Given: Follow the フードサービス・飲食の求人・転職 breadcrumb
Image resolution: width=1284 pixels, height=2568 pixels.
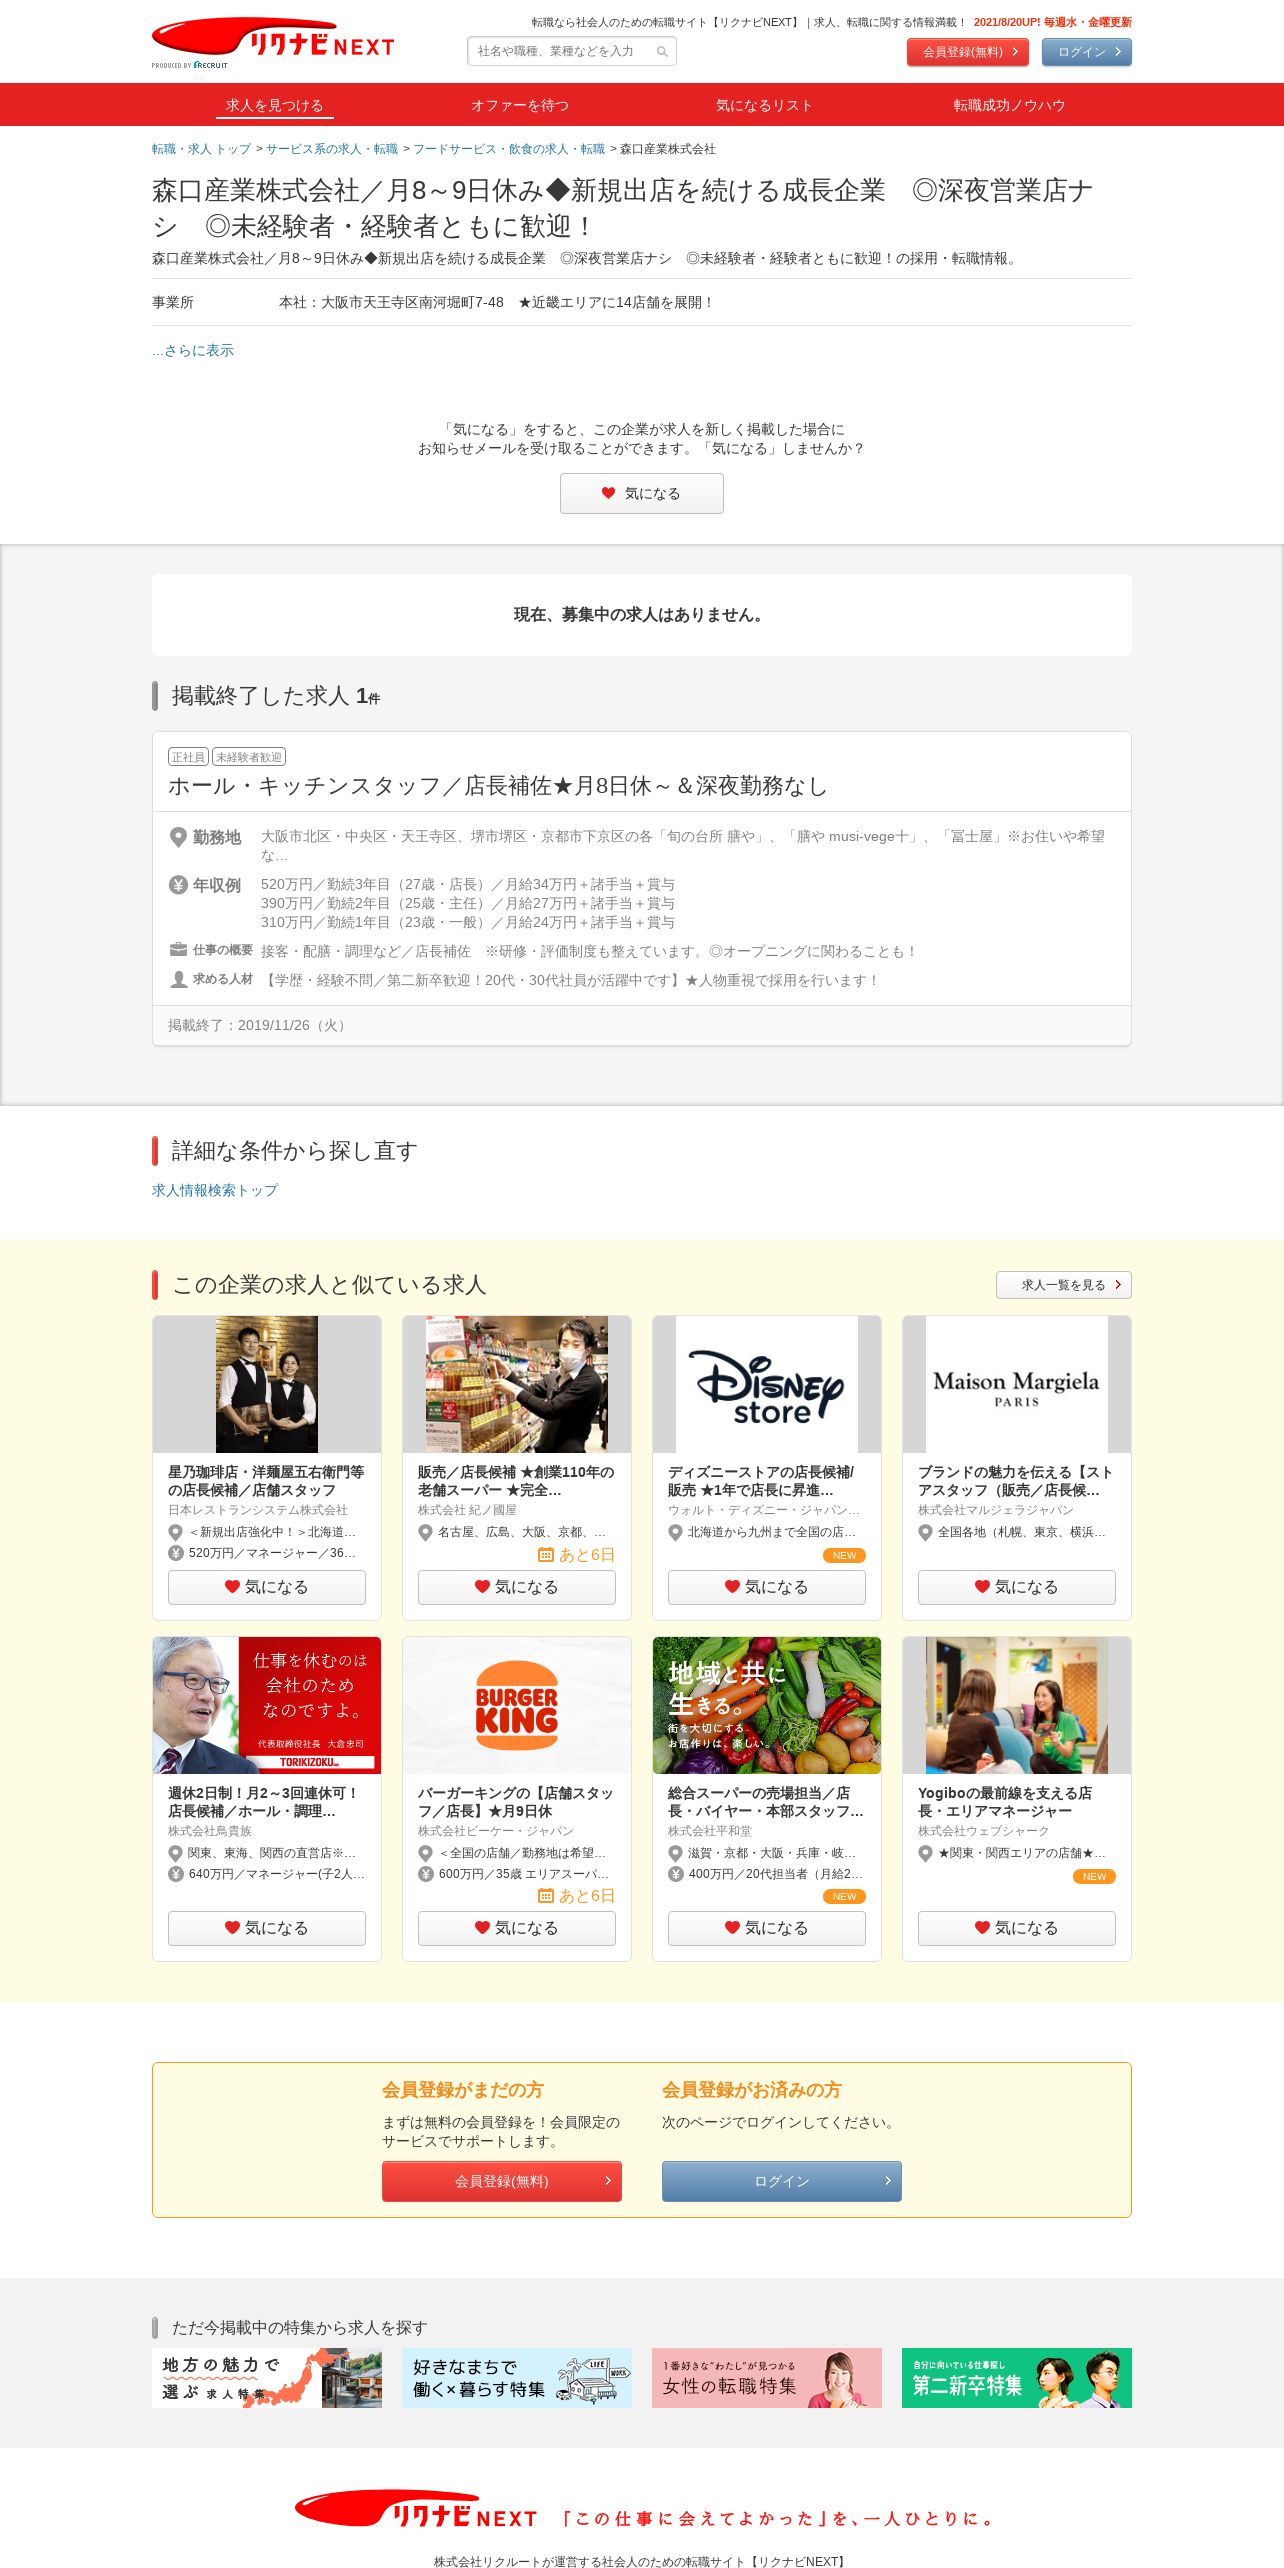Looking at the screenshot, I should (x=509, y=149).
